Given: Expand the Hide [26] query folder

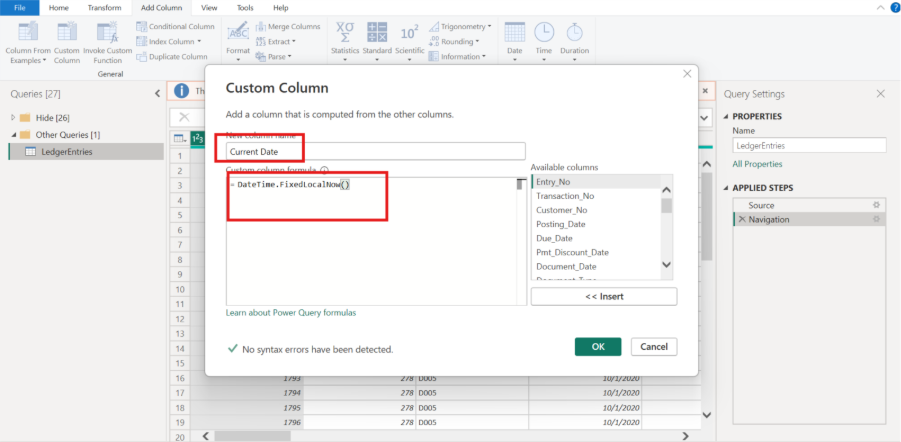Looking at the screenshot, I should [x=14, y=118].
